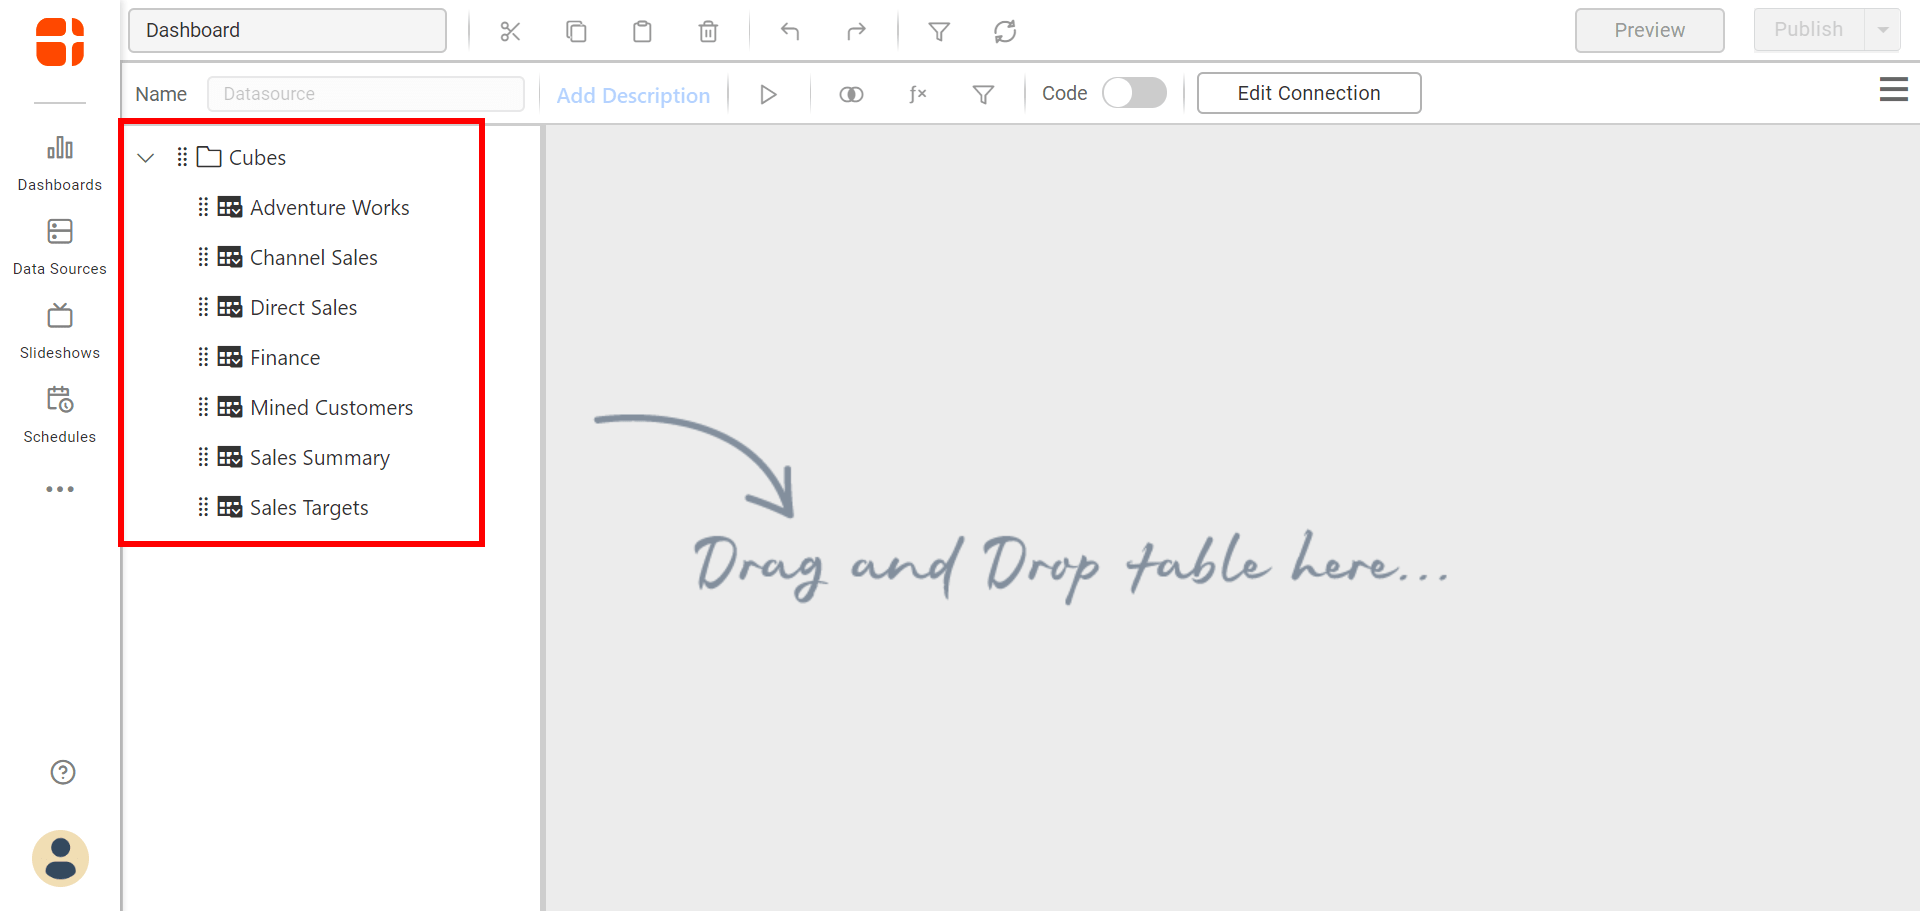Select the Adventure Works cube
1920x911 pixels.
[x=329, y=207]
